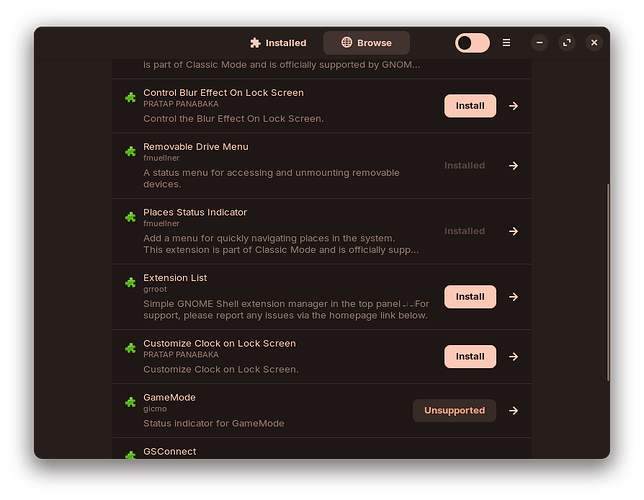
Task: Click the puzzle icon of Customize Clock on Lock Screen
Action: [131, 348]
